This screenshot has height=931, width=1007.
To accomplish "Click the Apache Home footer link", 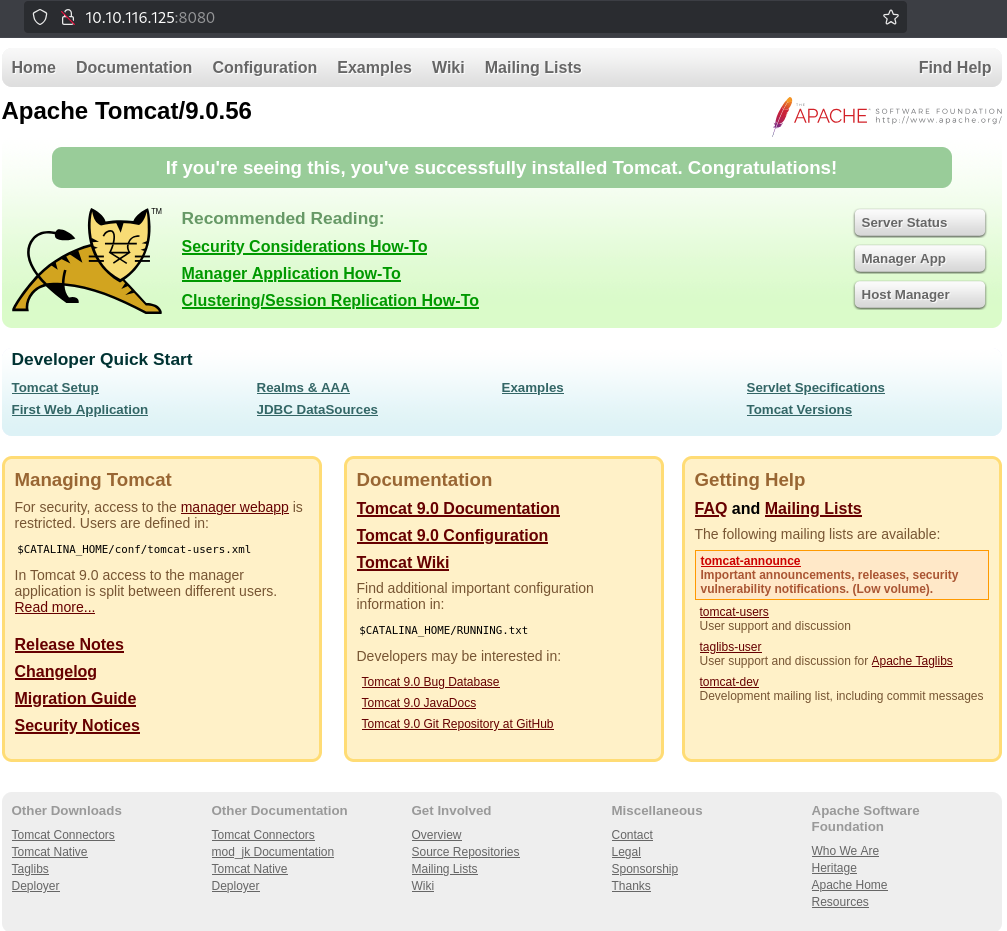I will pyautogui.click(x=849, y=885).
